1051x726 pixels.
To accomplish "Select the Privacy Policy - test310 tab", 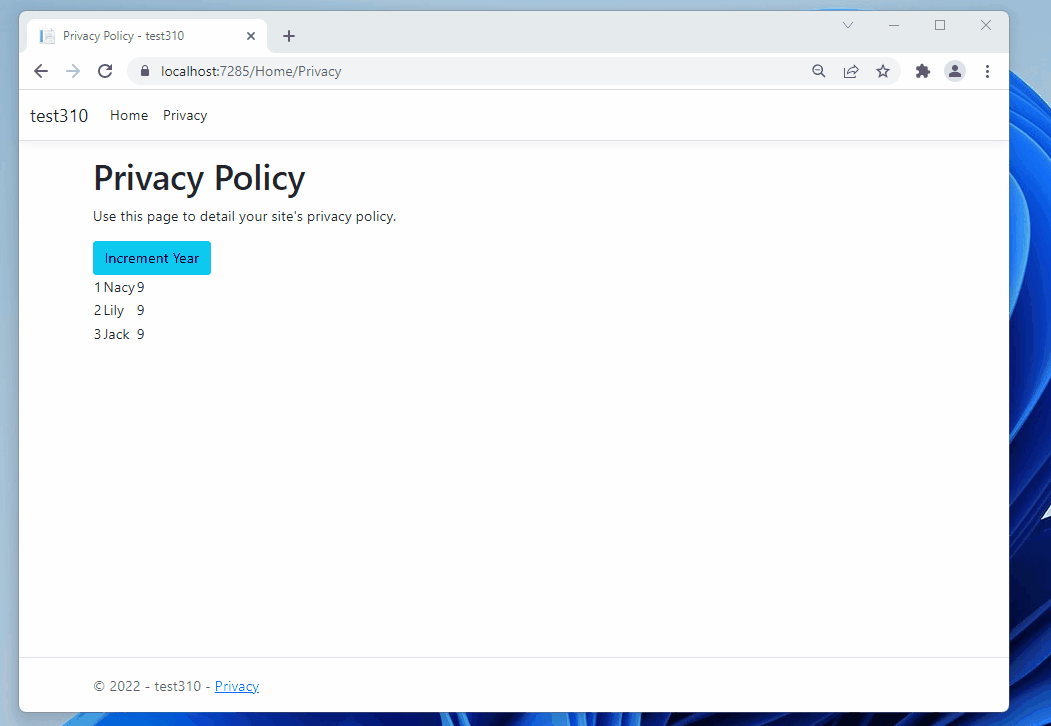I will click(x=147, y=36).
